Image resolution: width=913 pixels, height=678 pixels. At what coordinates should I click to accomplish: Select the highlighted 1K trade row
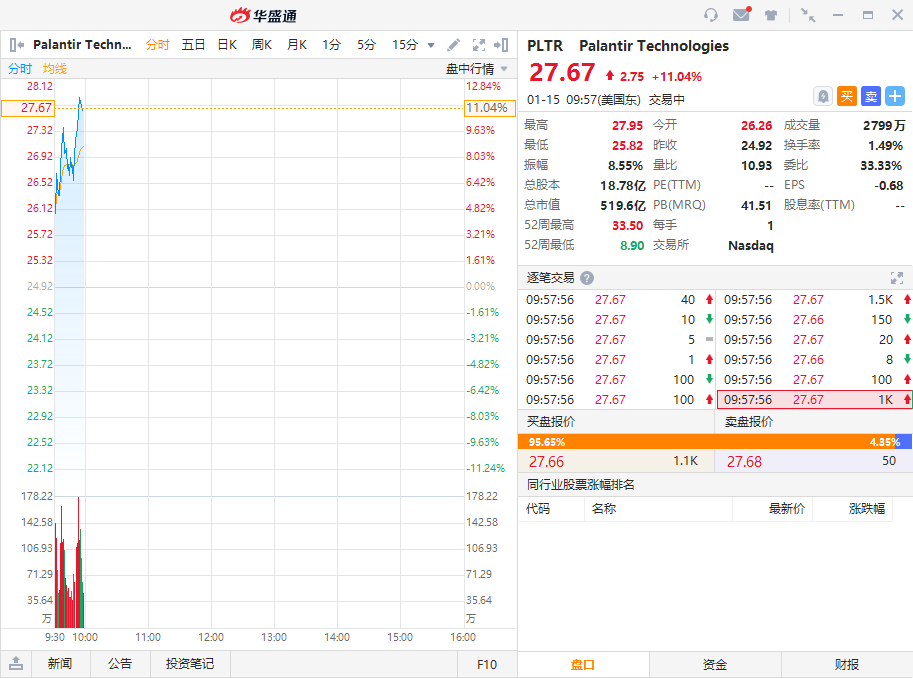coord(815,399)
